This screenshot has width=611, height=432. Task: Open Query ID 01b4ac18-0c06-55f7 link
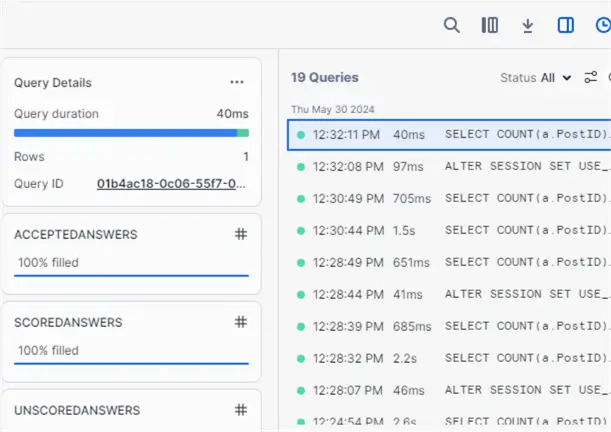tap(171, 183)
